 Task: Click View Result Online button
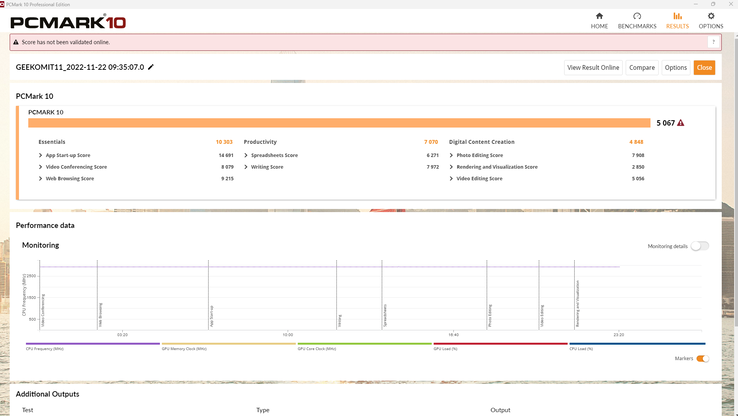[594, 67]
